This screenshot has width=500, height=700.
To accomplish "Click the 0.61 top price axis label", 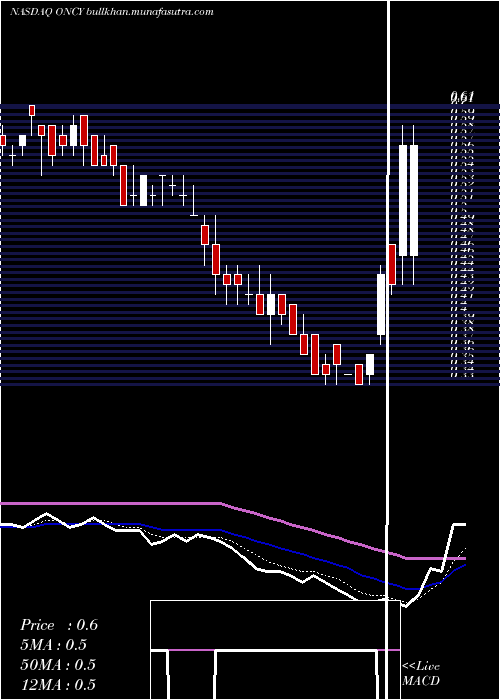I will pyautogui.click(x=462, y=96).
